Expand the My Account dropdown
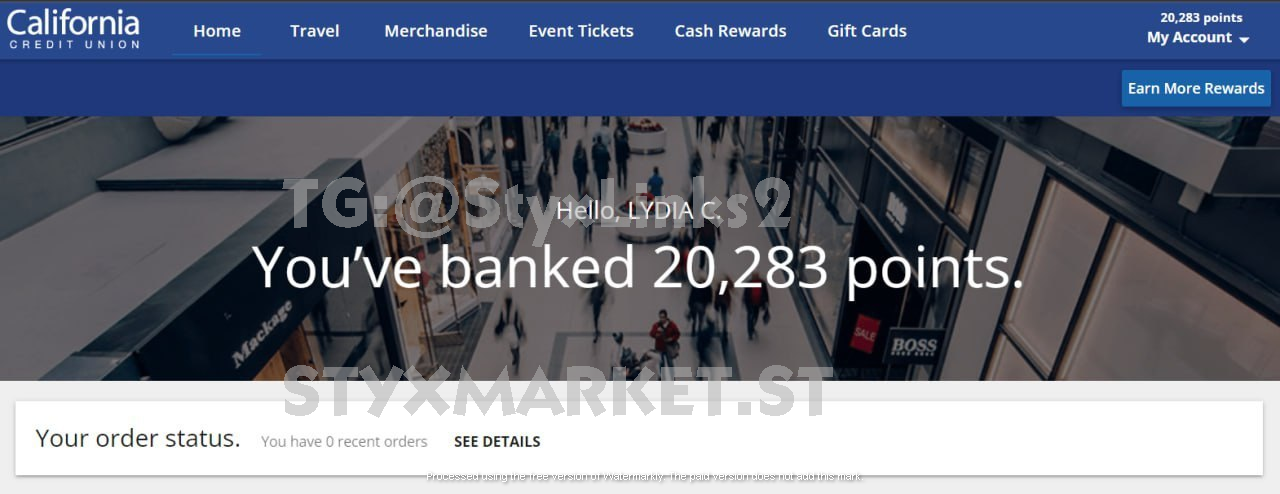The height and width of the screenshot is (494, 1280). click(x=1198, y=38)
